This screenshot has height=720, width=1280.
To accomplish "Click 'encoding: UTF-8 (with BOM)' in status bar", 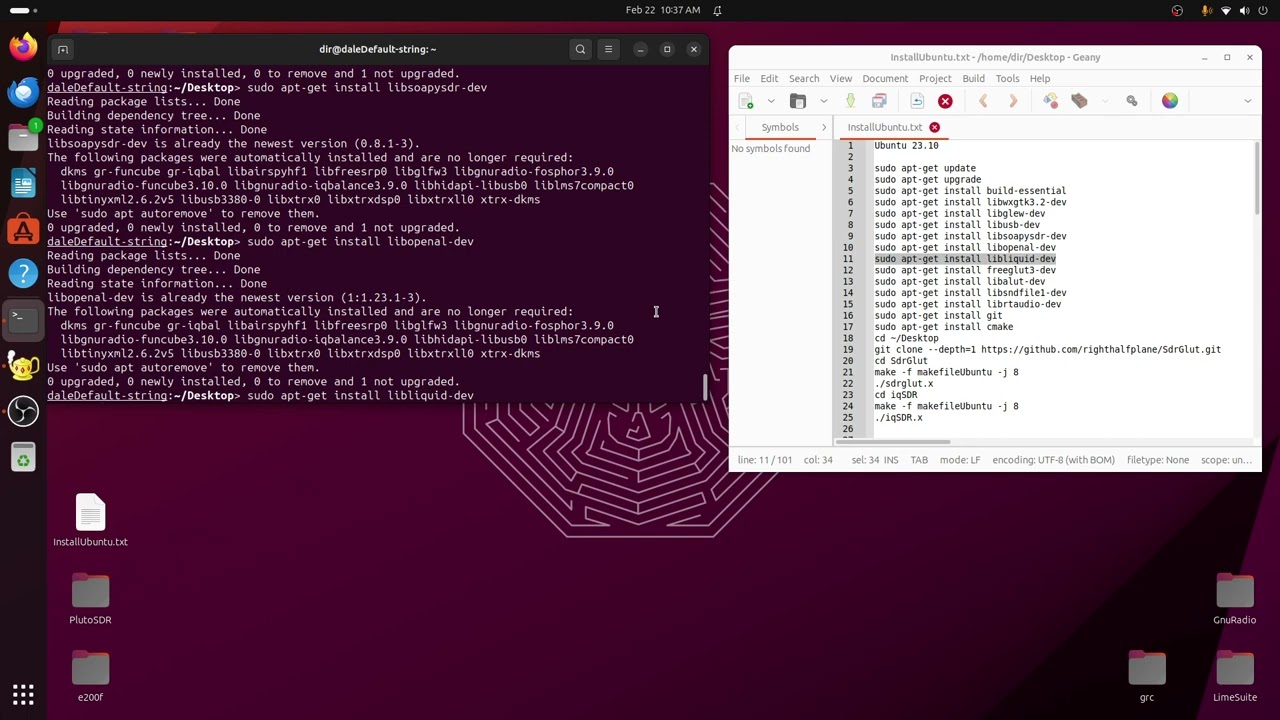I will 1053,460.
